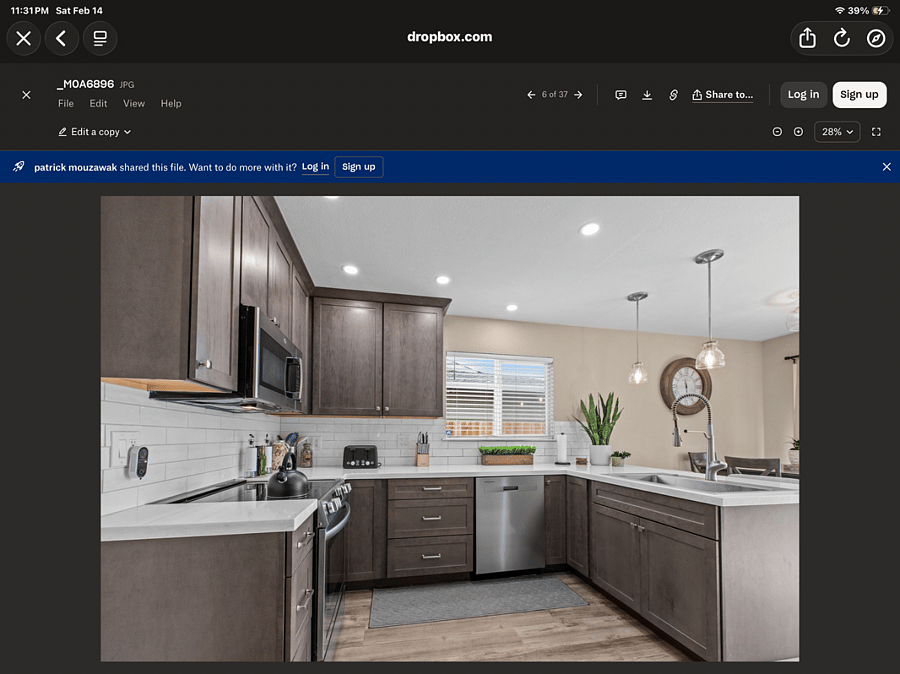Screen dimensions: 900x674
Task: Click the _M0A6896 file name
Action: tap(86, 84)
